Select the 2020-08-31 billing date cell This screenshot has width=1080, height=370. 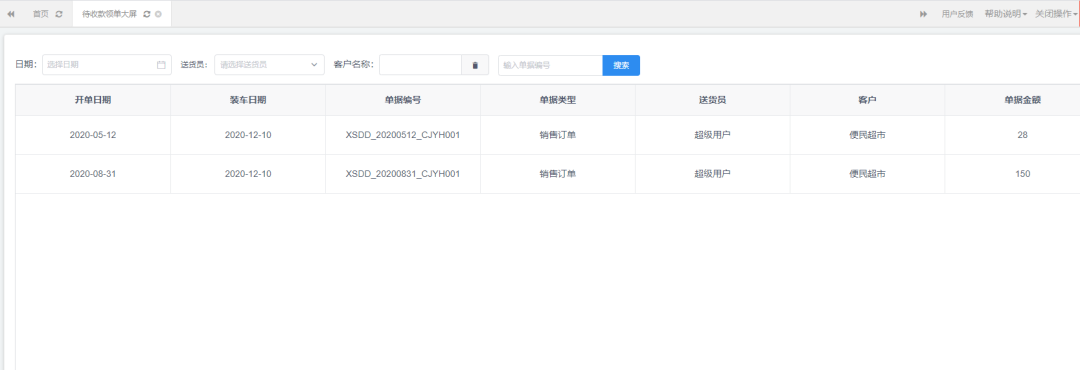93,174
